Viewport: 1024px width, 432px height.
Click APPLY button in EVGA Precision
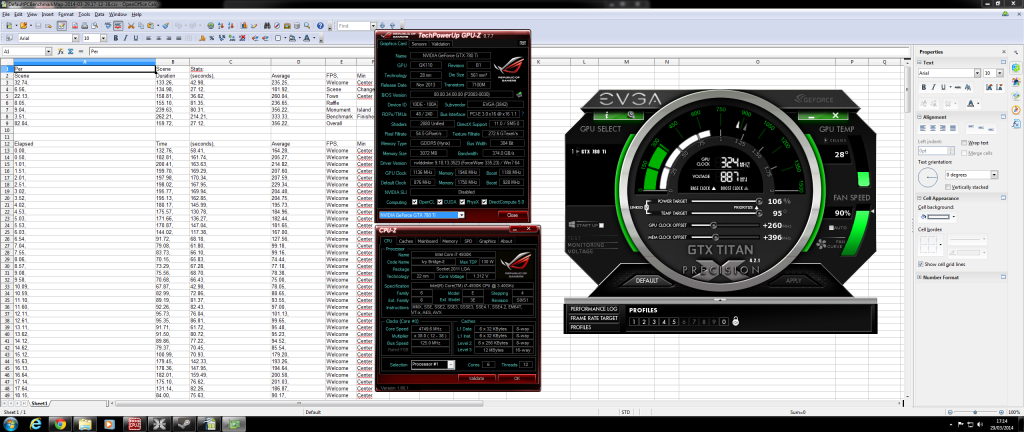click(793, 281)
